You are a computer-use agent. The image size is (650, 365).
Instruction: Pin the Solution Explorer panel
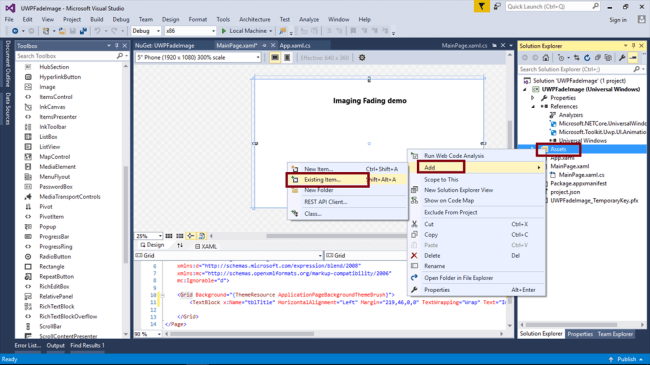(x=633, y=46)
